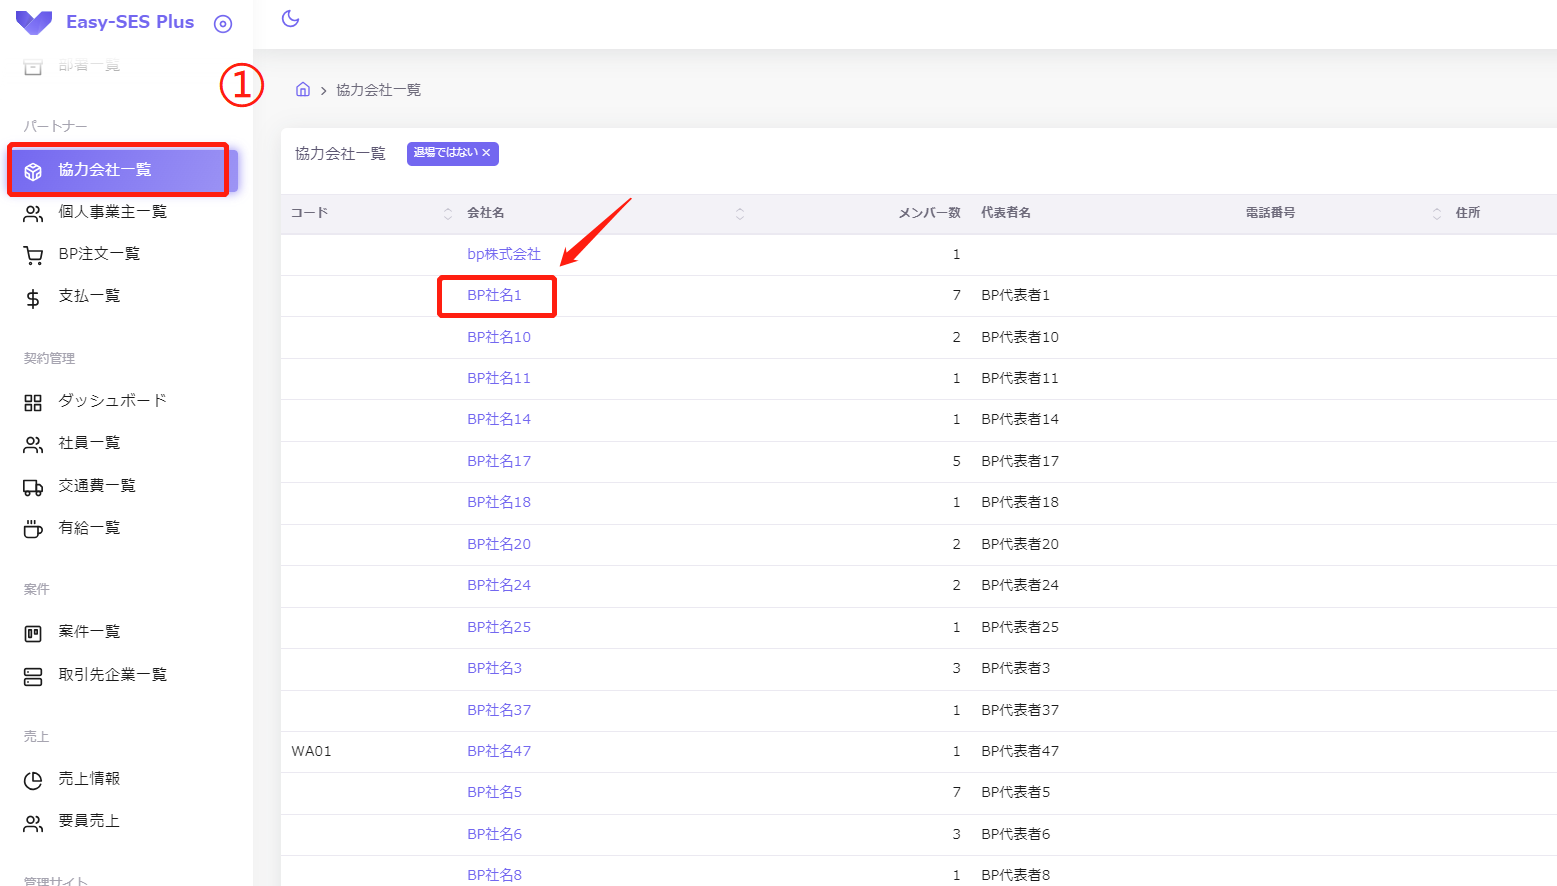
Task: Click the 取引先企業一覧 server icon
Action: 33,677
